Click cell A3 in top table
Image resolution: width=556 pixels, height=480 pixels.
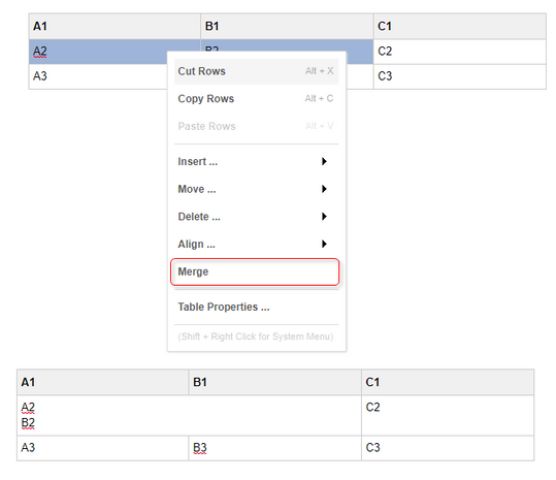click(98, 77)
